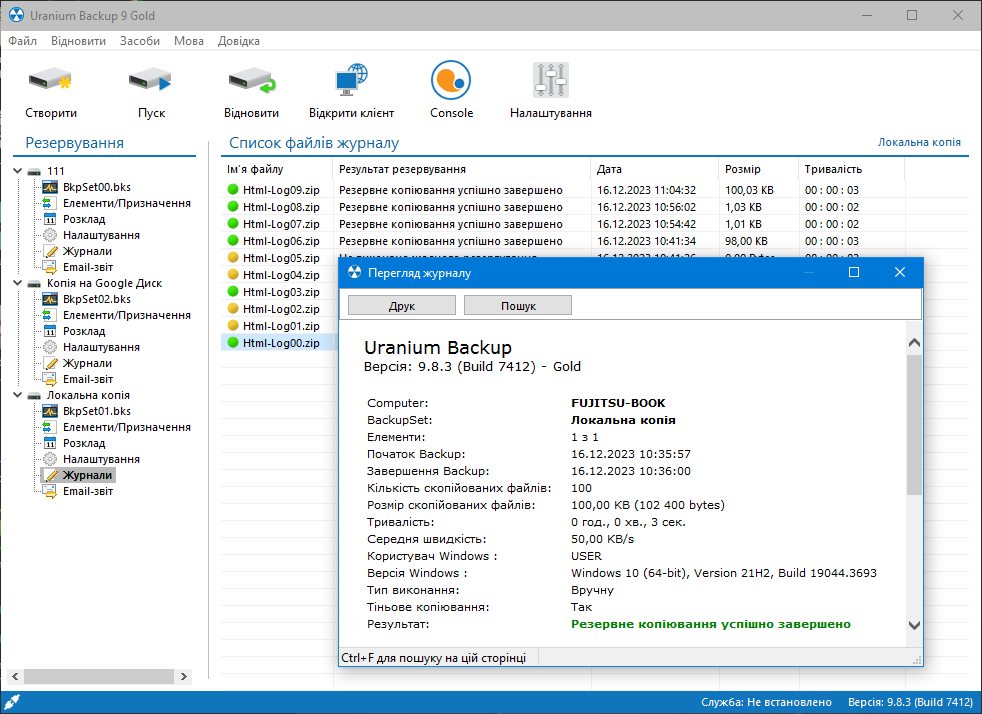Select BkpSet00.bks file in tree

pyautogui.click(x=96, y=187)
